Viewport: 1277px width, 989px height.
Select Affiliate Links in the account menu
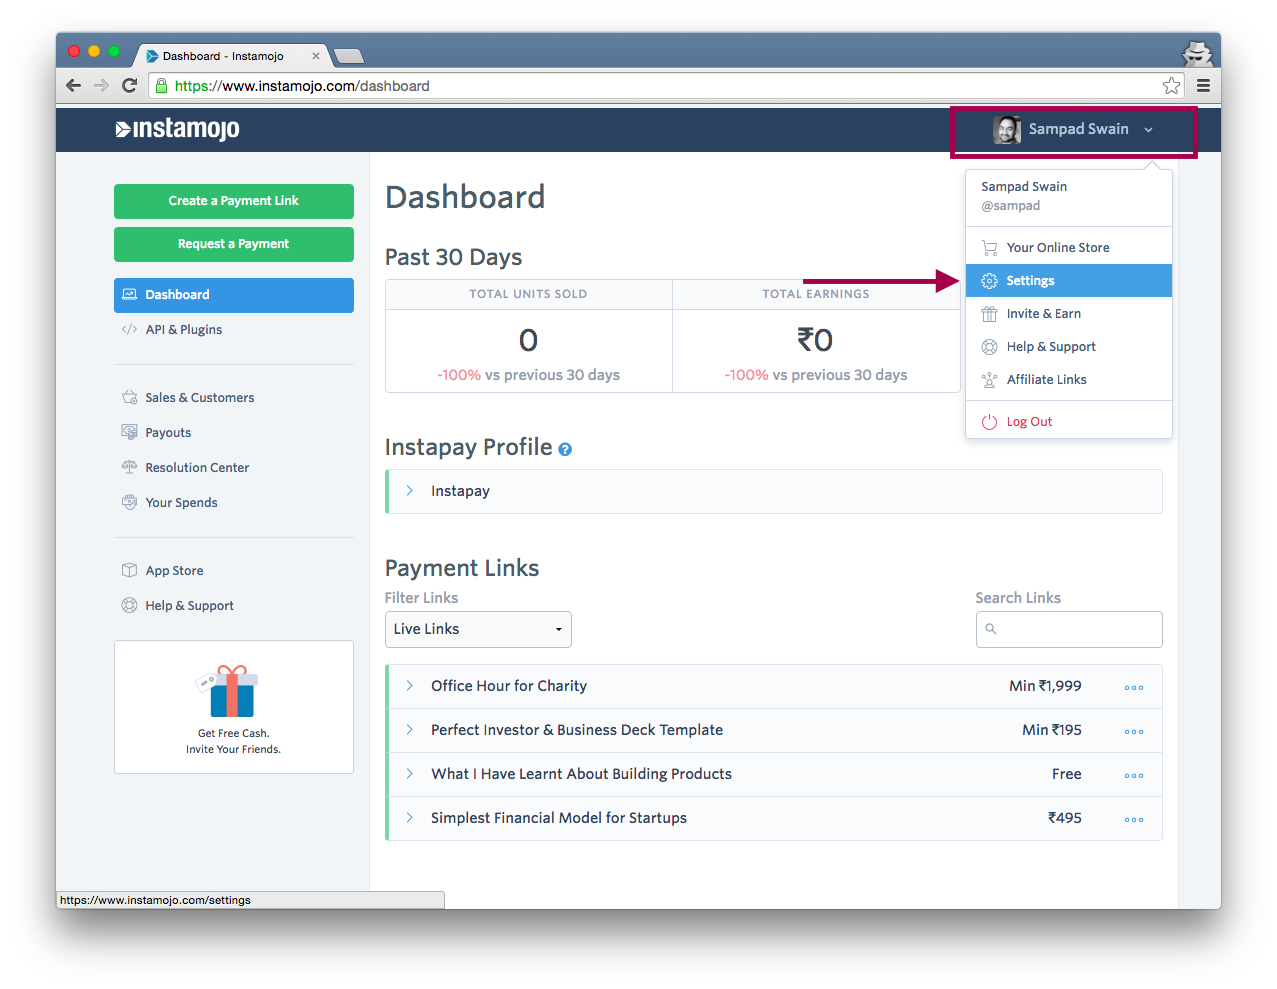point(1069,380)
